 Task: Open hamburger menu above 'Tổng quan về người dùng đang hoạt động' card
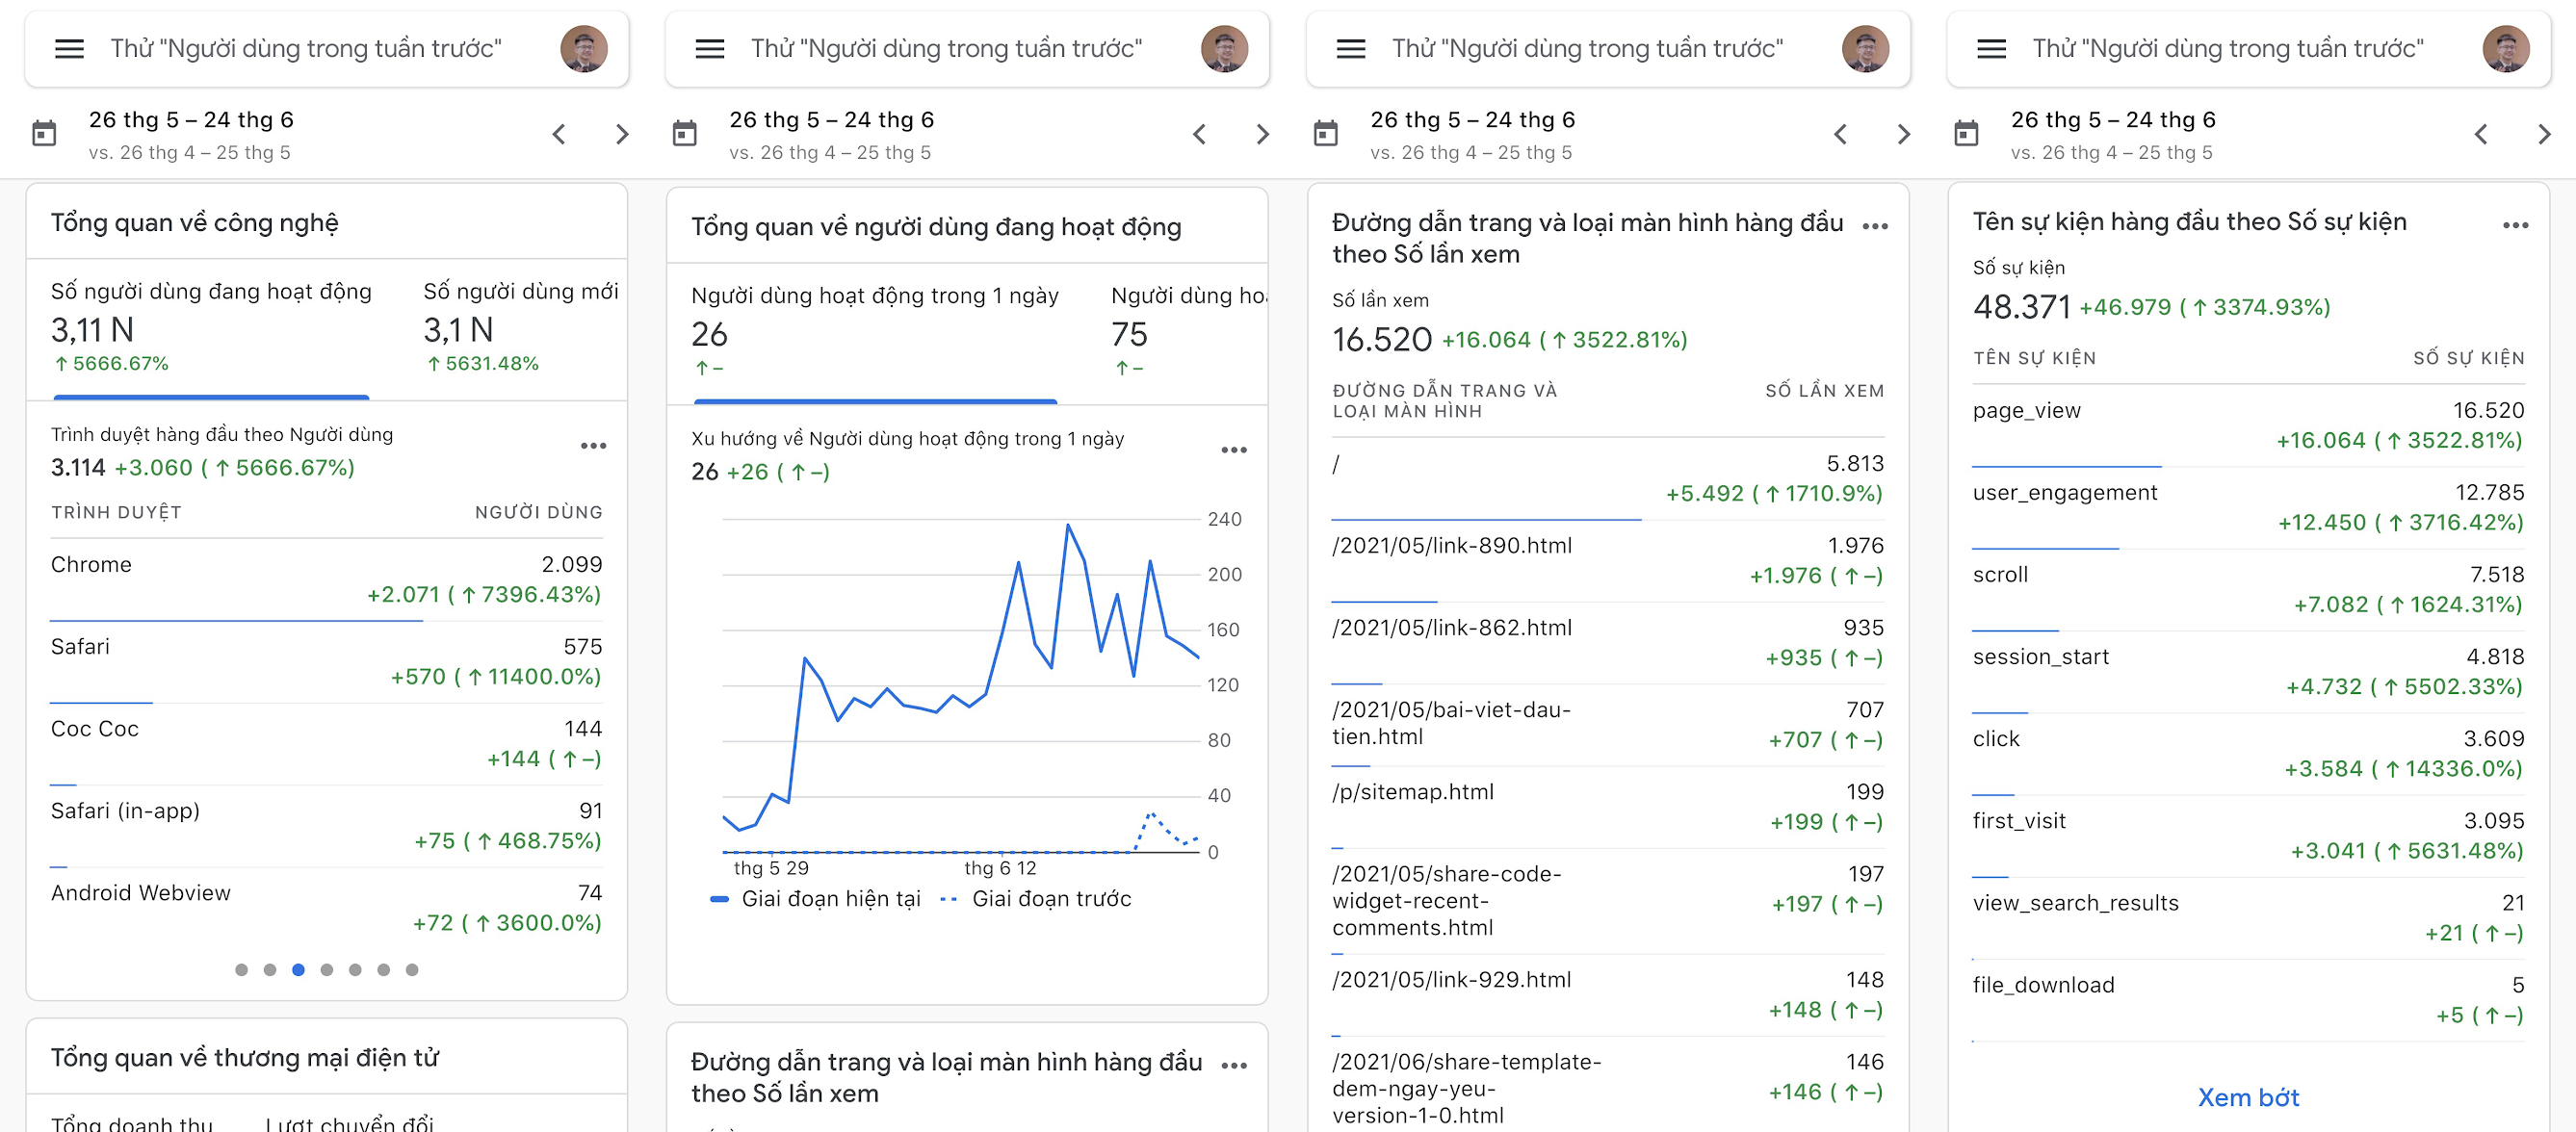coord(710,48)
